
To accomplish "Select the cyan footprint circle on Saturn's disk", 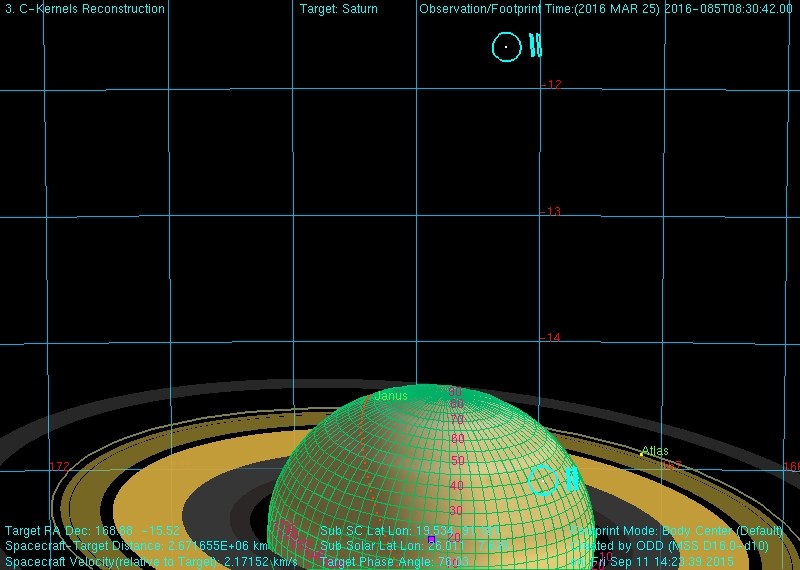I will pos(543,480).
